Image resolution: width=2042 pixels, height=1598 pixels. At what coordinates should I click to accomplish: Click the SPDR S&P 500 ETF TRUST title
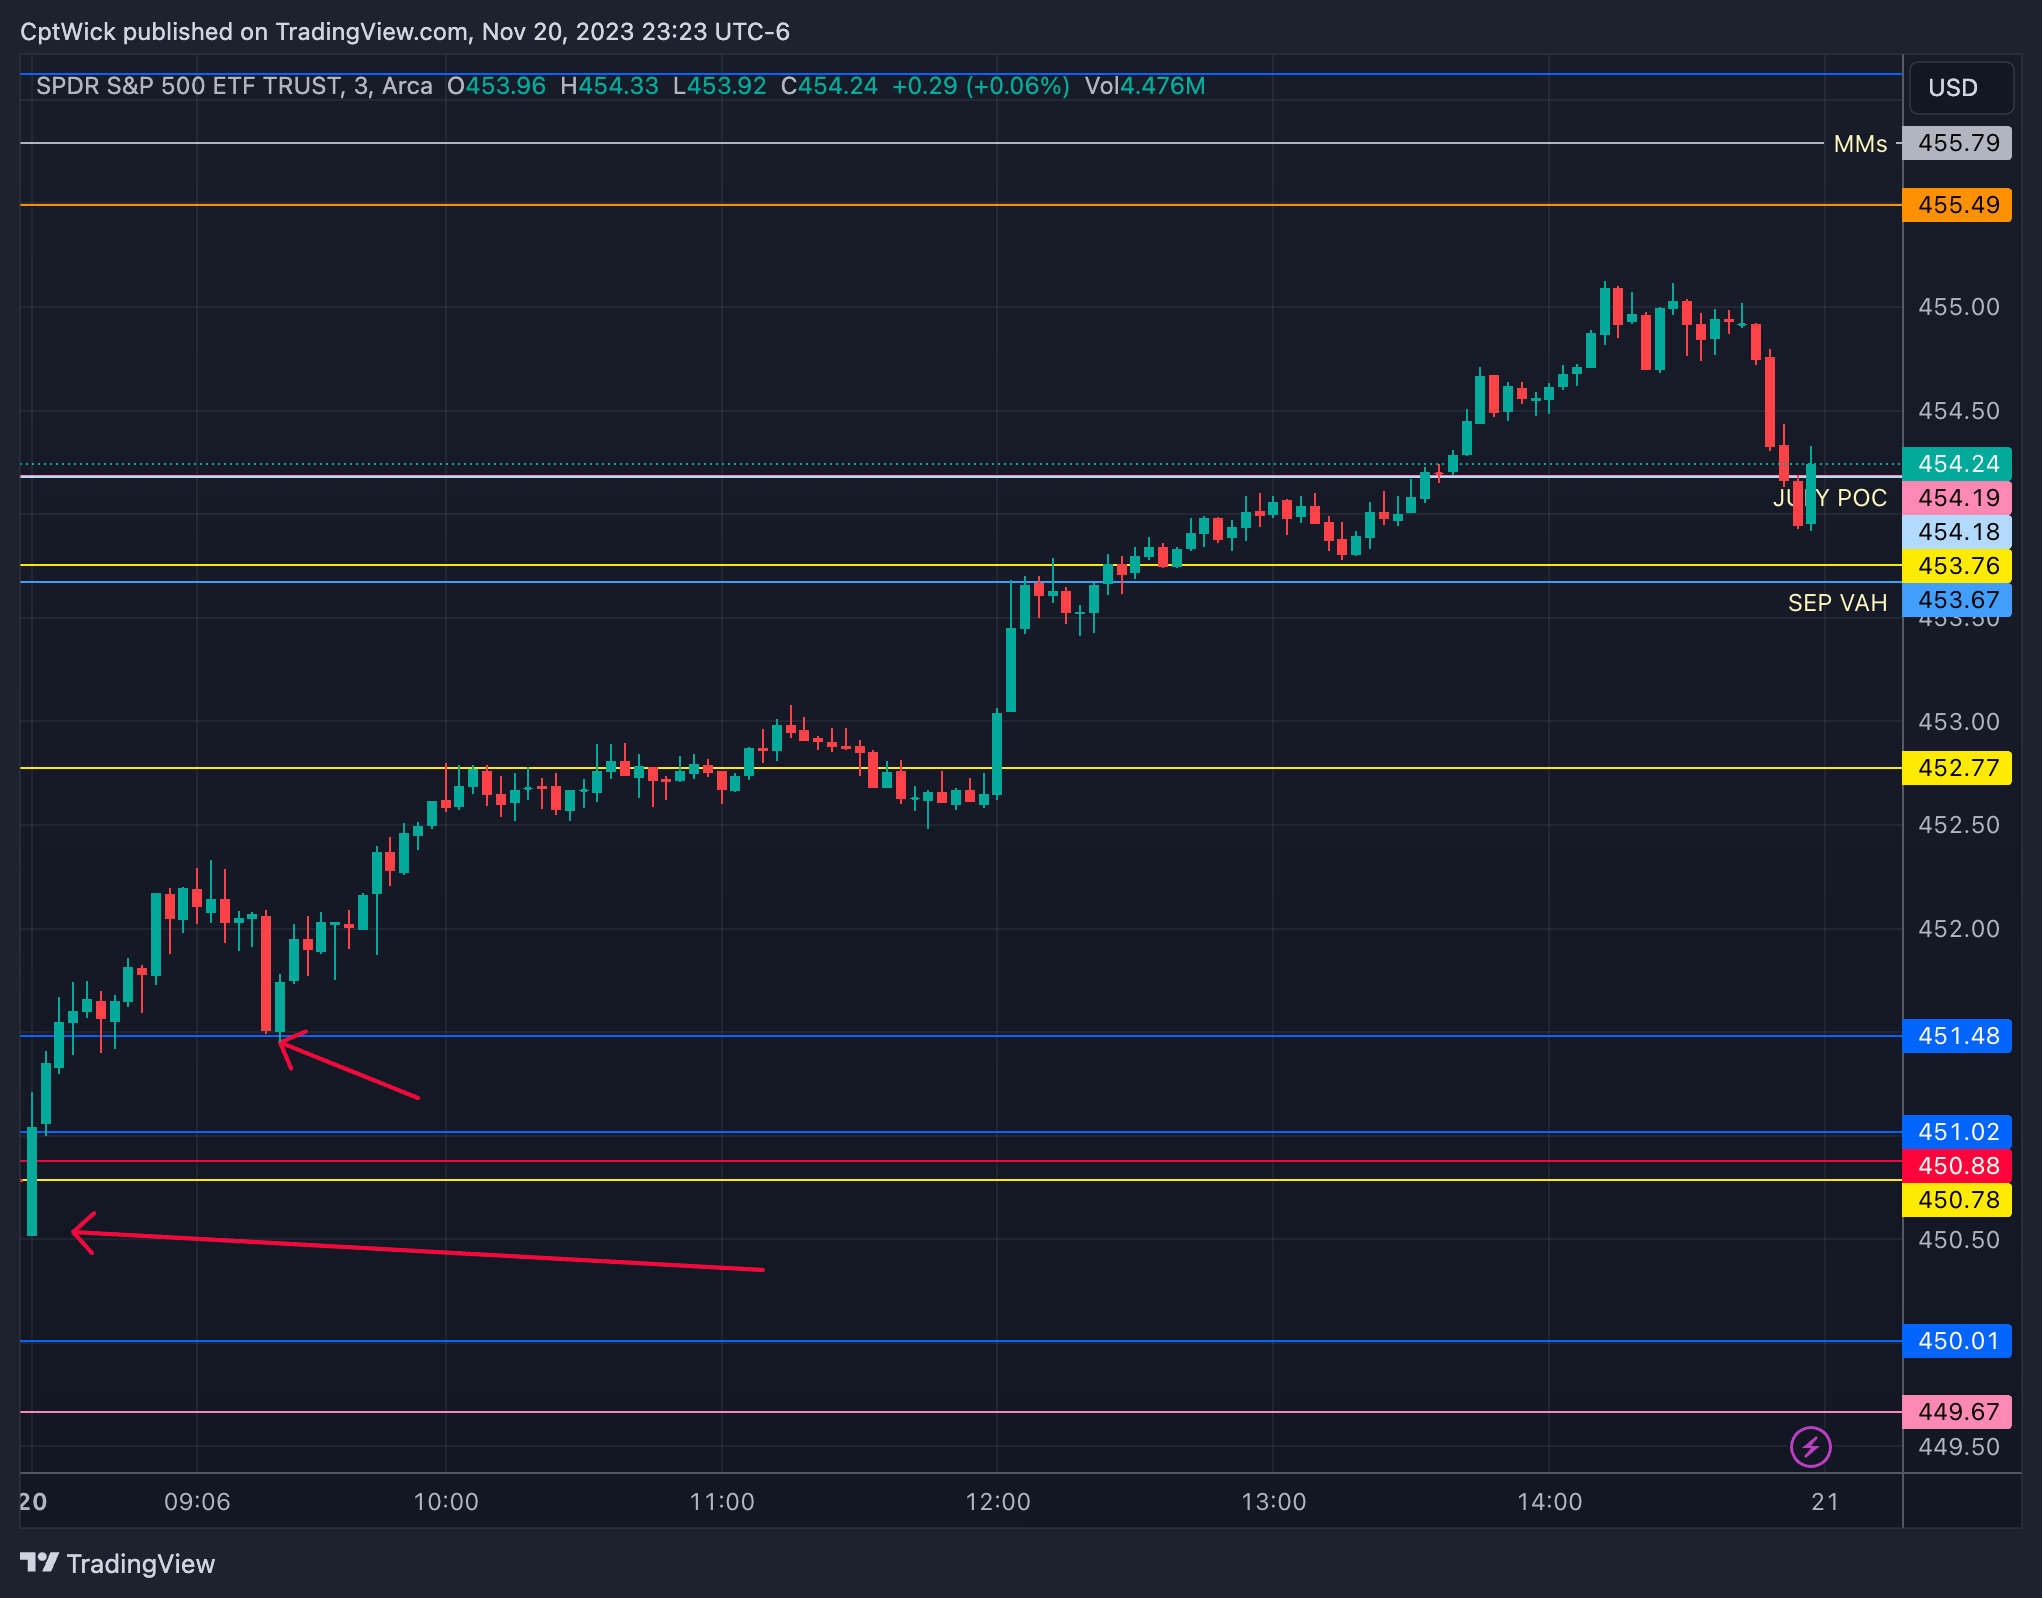189,86
